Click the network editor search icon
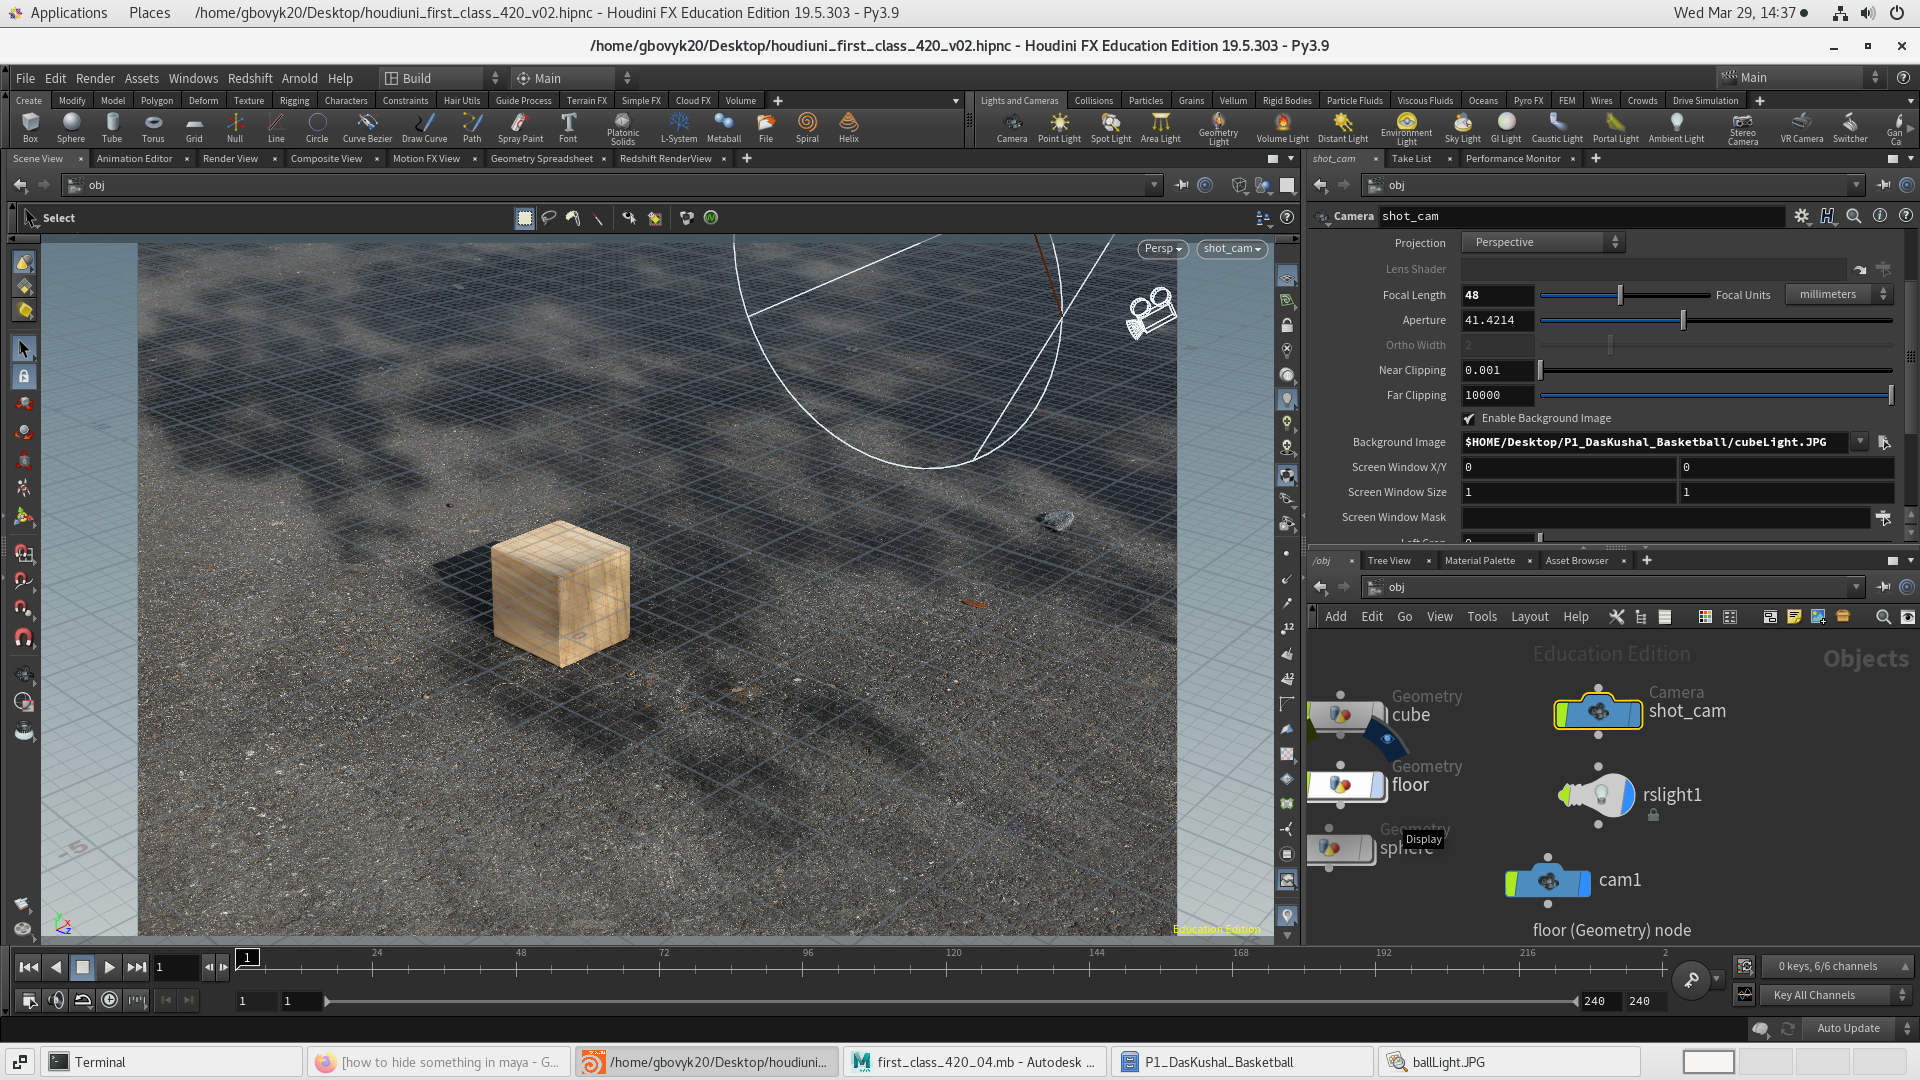 (1883, 617)
